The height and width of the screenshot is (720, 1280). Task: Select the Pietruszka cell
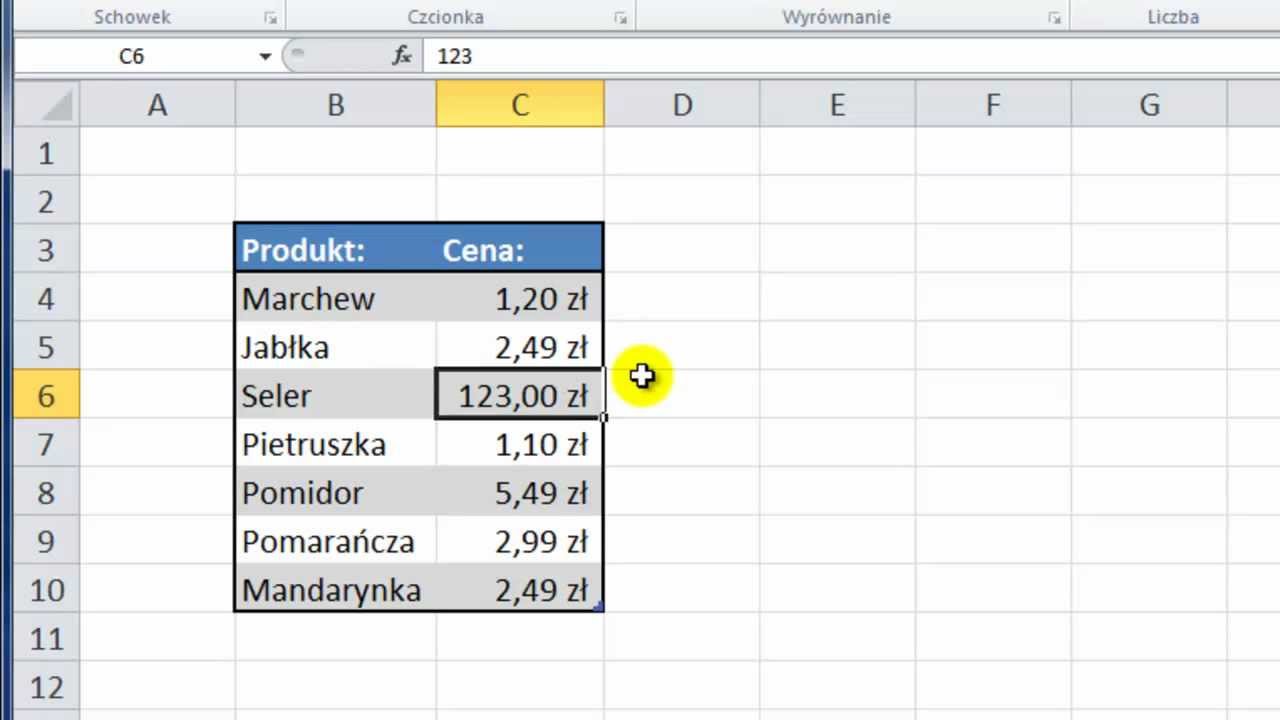(335, 443)
